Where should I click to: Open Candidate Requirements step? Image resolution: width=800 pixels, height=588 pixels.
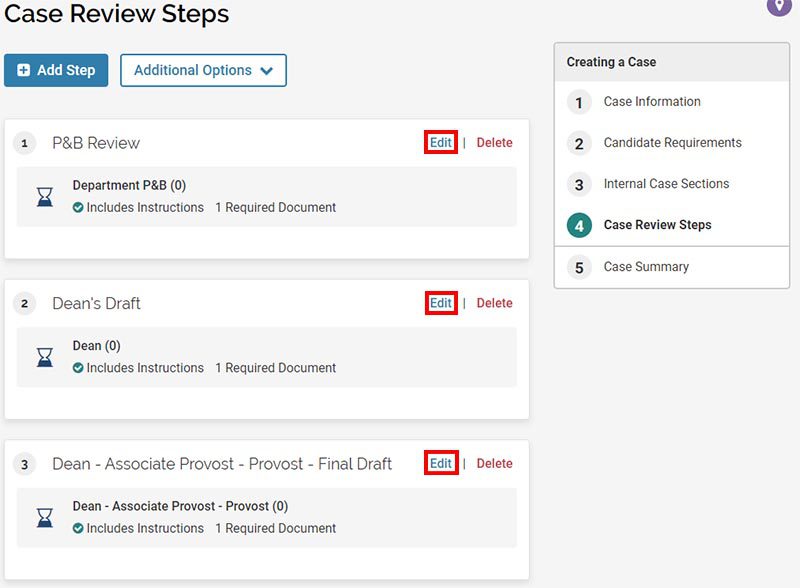[671, 143]
